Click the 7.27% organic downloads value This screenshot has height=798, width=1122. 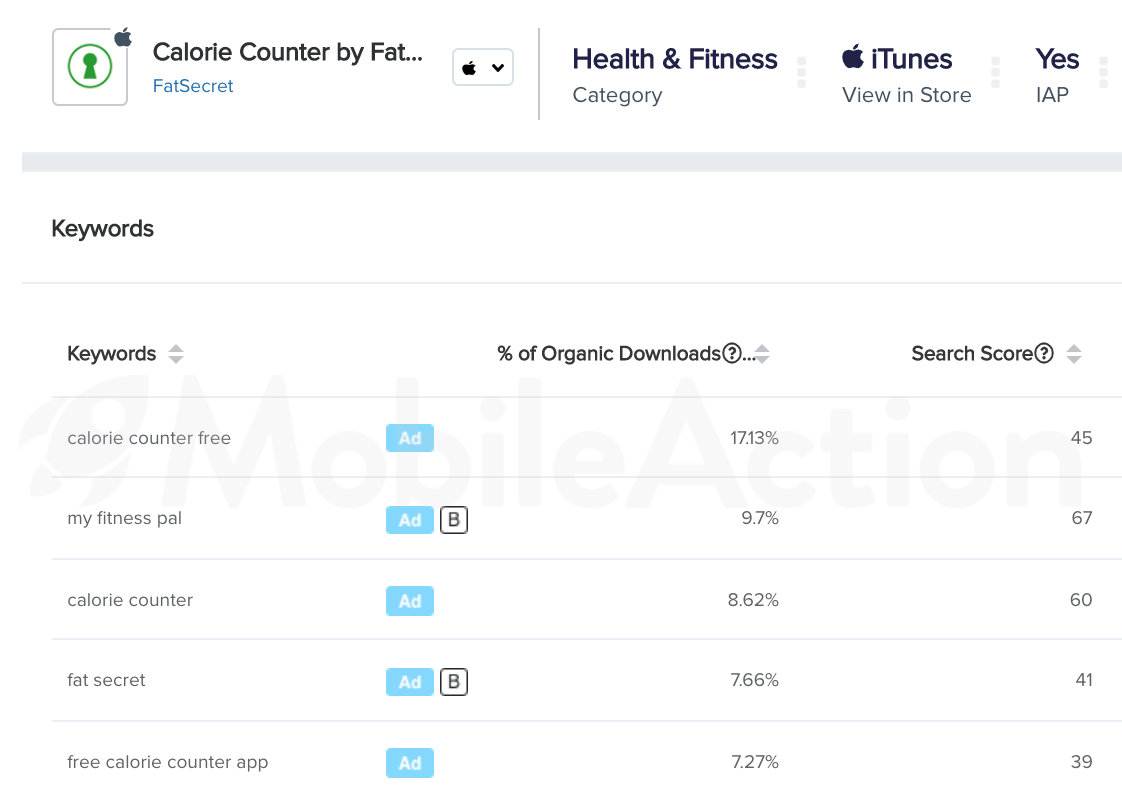pyautogui.click(x=754, y=762)
